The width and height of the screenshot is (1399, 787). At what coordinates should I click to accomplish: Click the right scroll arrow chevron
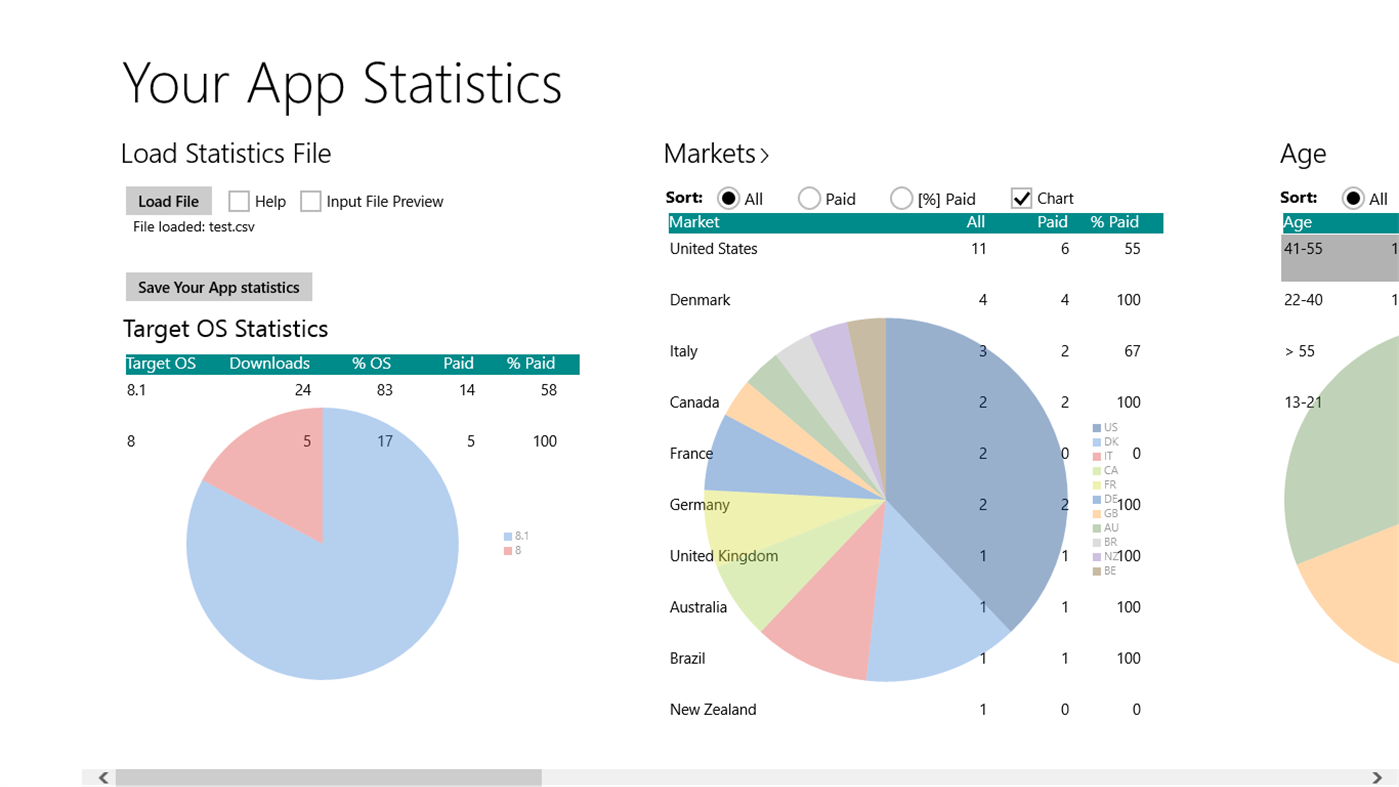[1380, 776]
